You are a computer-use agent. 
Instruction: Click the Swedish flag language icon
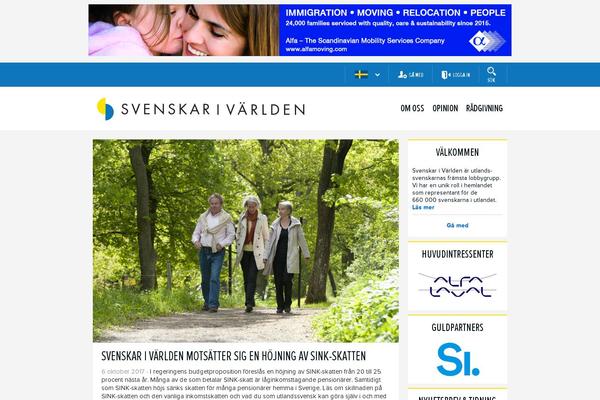point(361,75)
